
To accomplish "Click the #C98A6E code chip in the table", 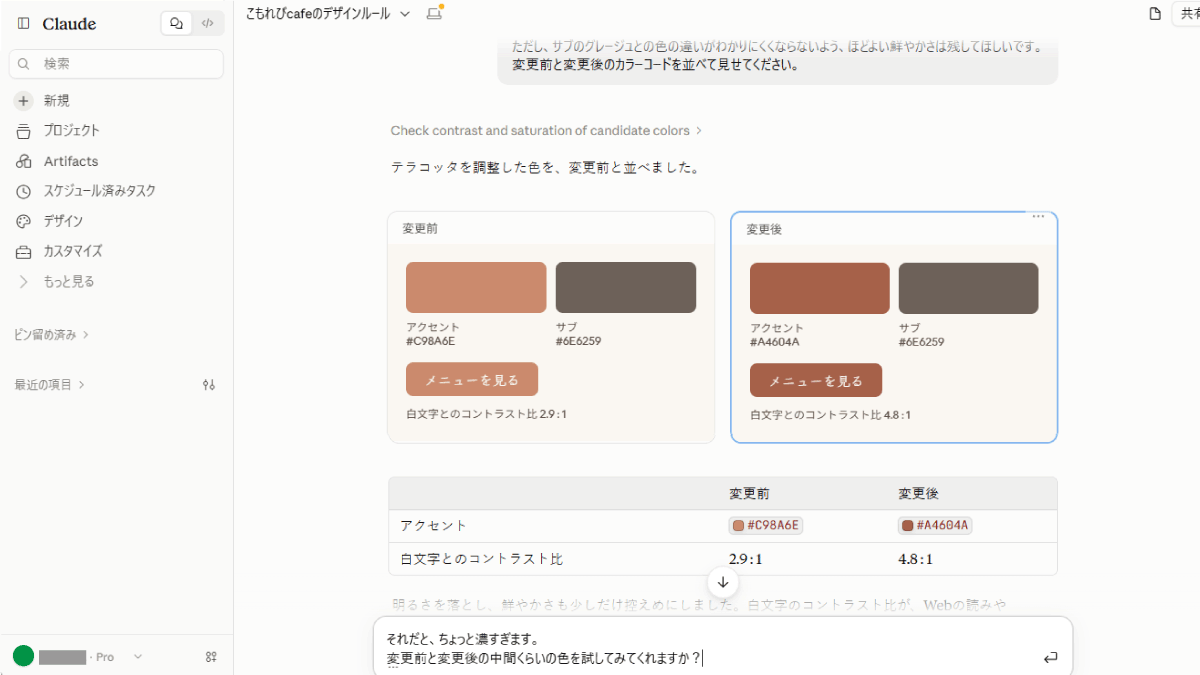I will [767, 526].
